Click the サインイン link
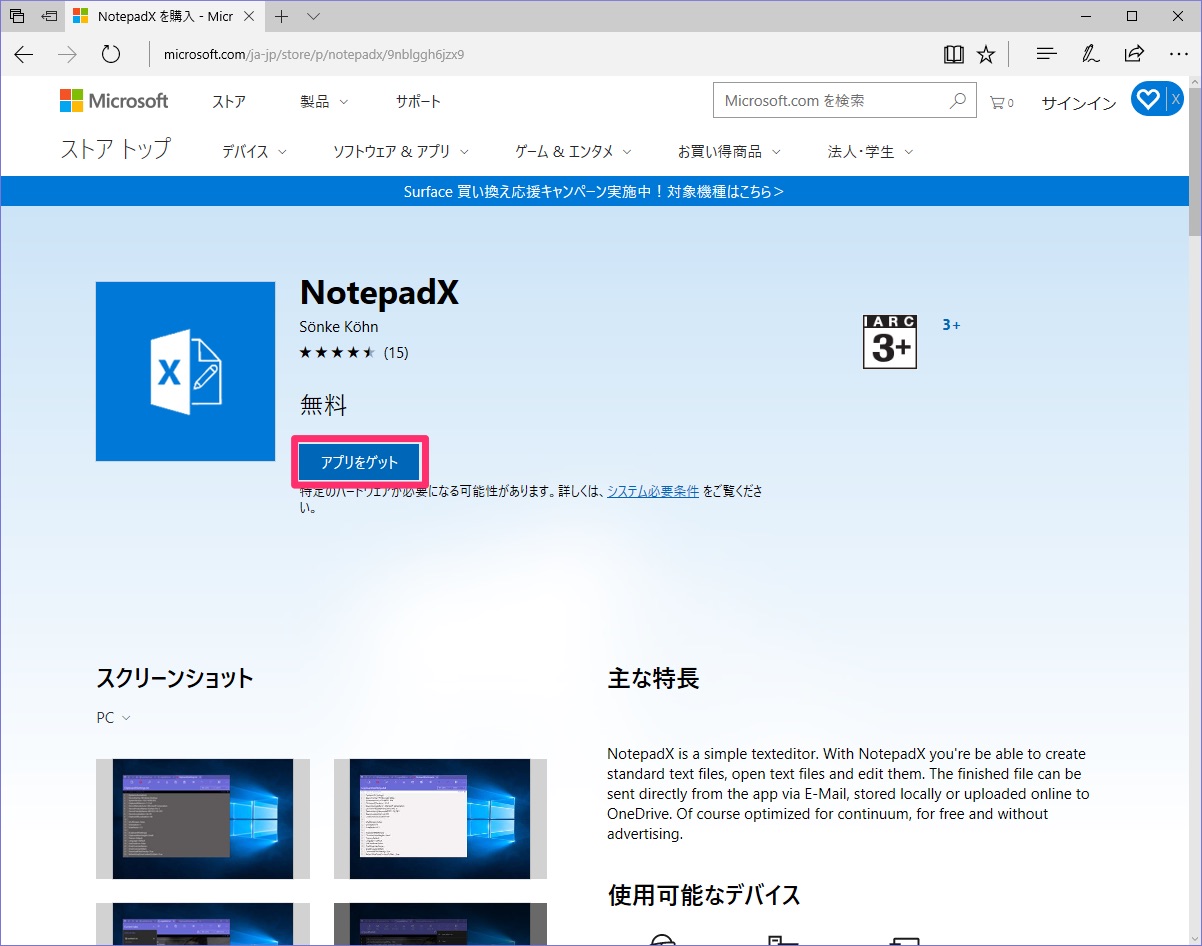 coord(1079,103)
